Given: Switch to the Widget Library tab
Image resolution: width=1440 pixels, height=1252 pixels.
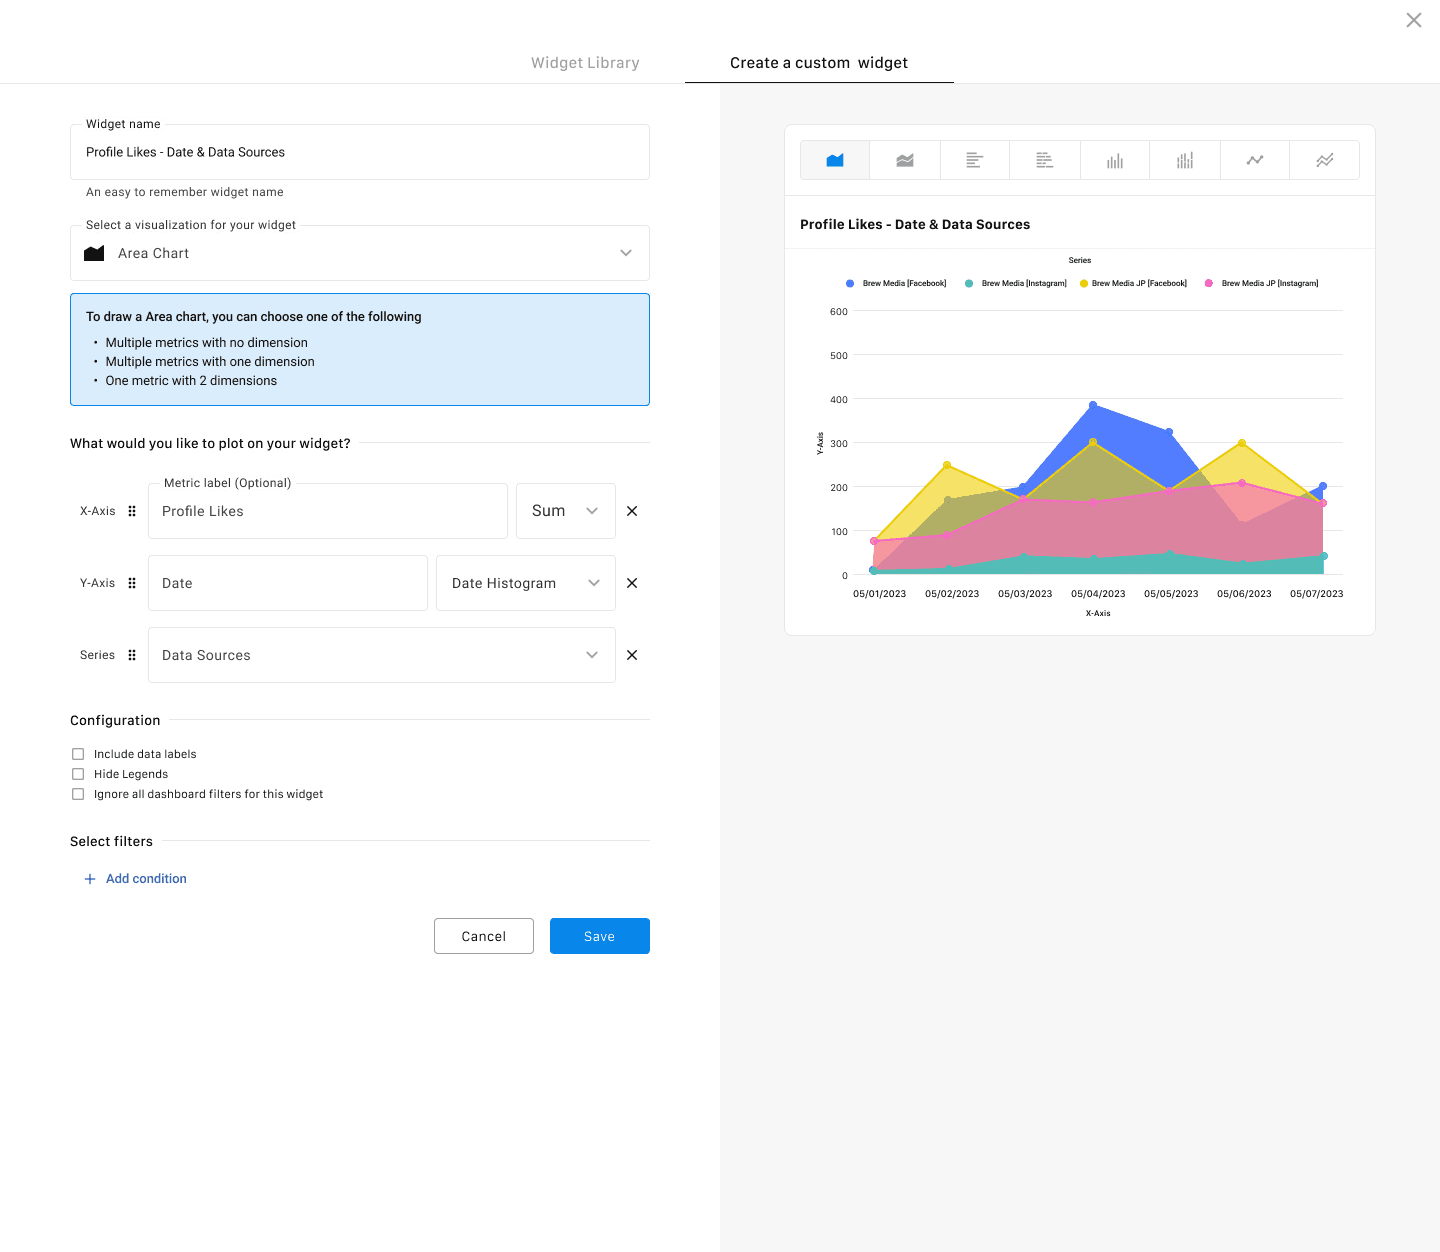Looking at the screenshot, I should tap(585, 63).
